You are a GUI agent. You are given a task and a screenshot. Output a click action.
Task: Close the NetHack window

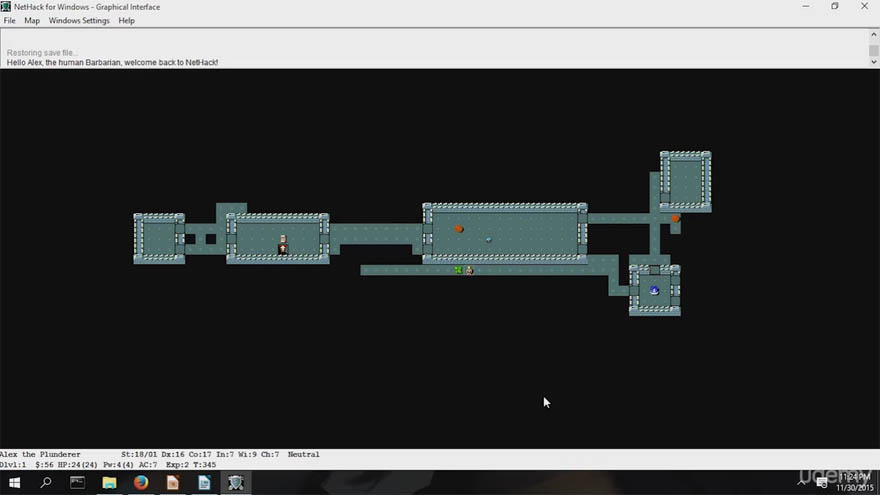click(x=864, y=6)
